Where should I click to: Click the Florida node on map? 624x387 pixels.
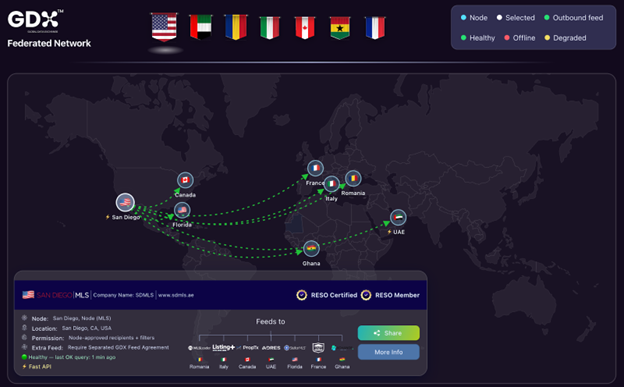[182, 210]
